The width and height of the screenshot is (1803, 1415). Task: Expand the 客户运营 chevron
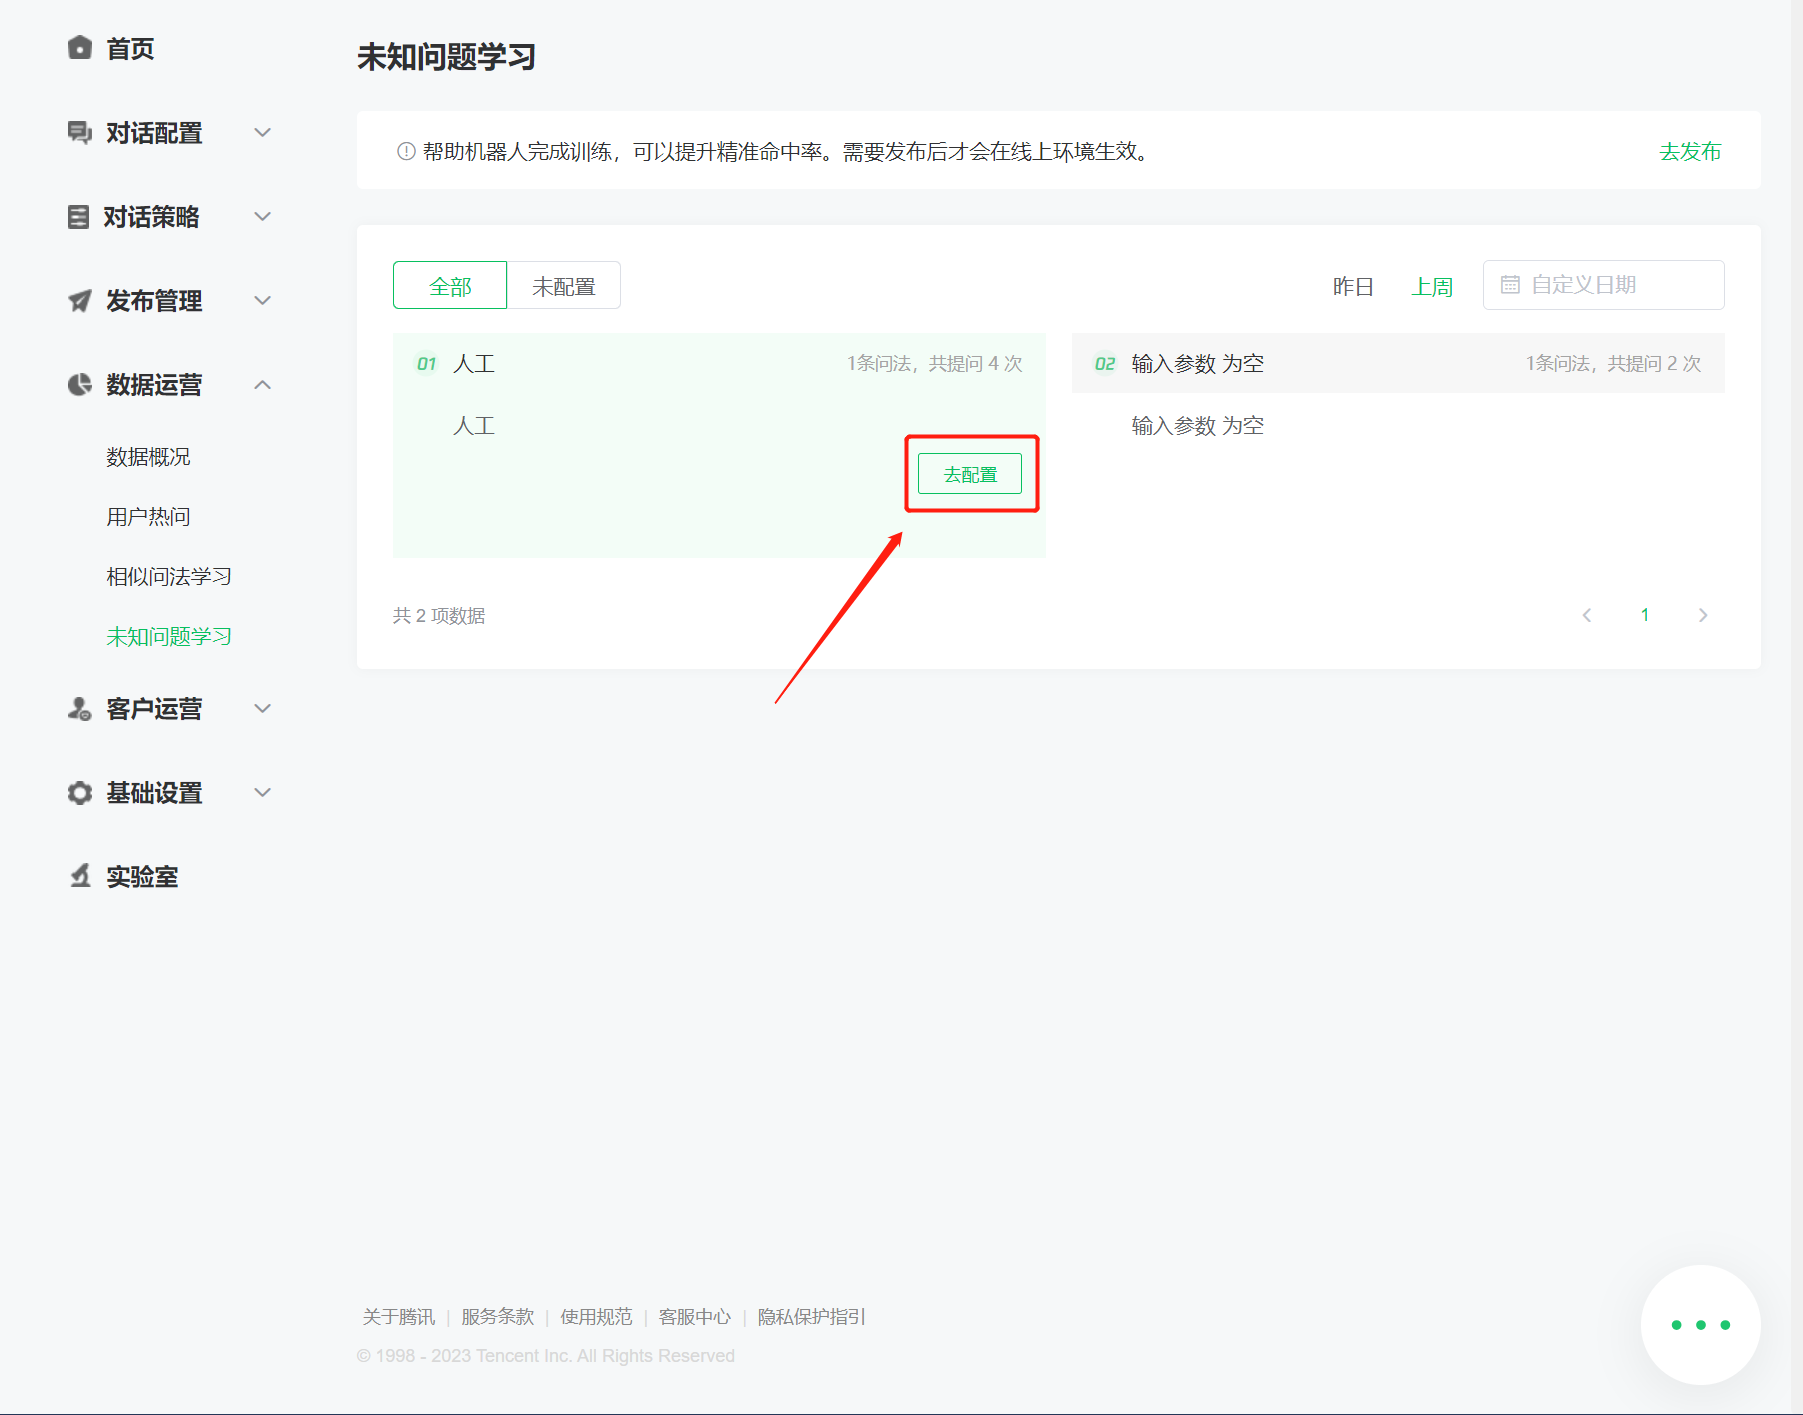pos(263,708)
